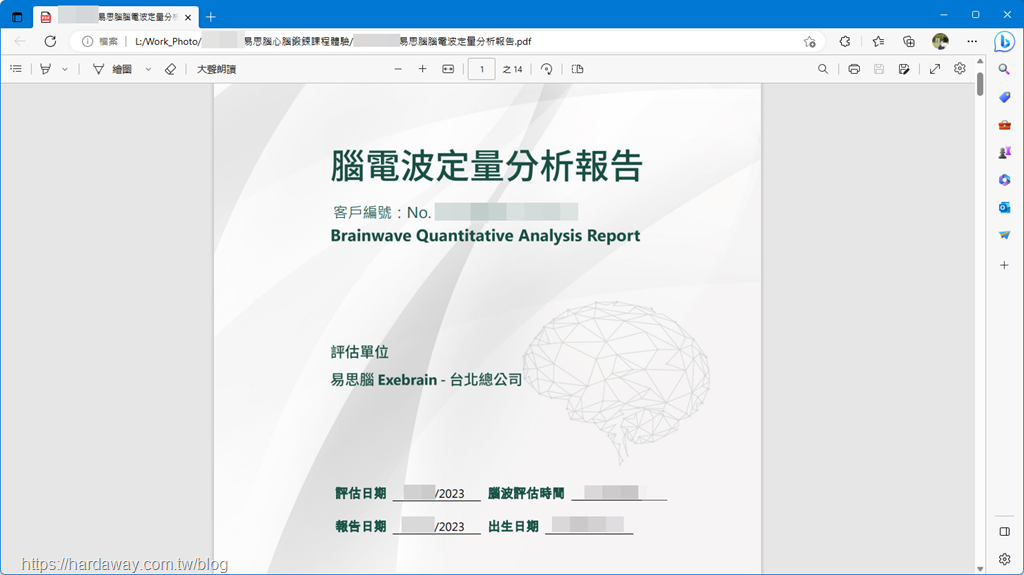This screenshot has width=1024, height=575.
Task: Activate the Draw (繪圖) tool
Action: pyautogui.click(x=114, y=69)
